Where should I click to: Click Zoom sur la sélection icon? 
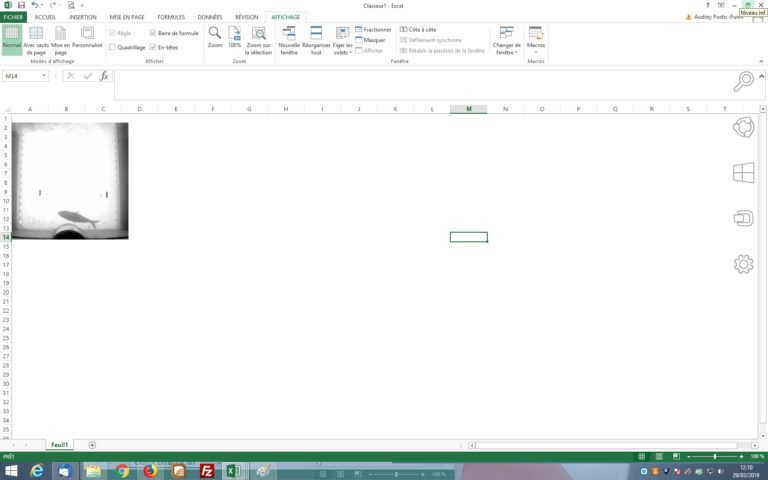pyautogui.click(x=258, y=34)
